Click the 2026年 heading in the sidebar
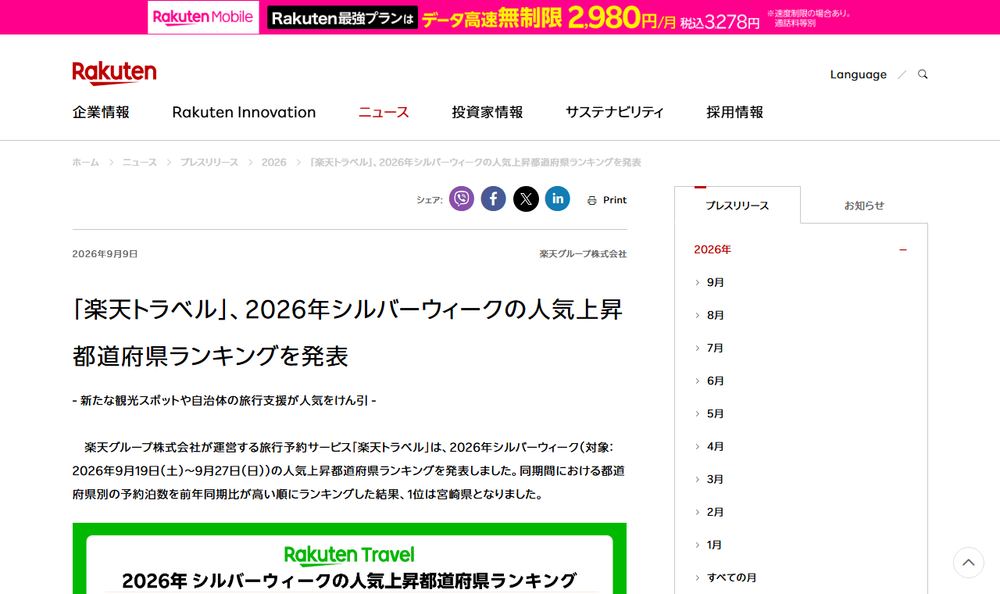1000x594 pixels. point(712,249)
